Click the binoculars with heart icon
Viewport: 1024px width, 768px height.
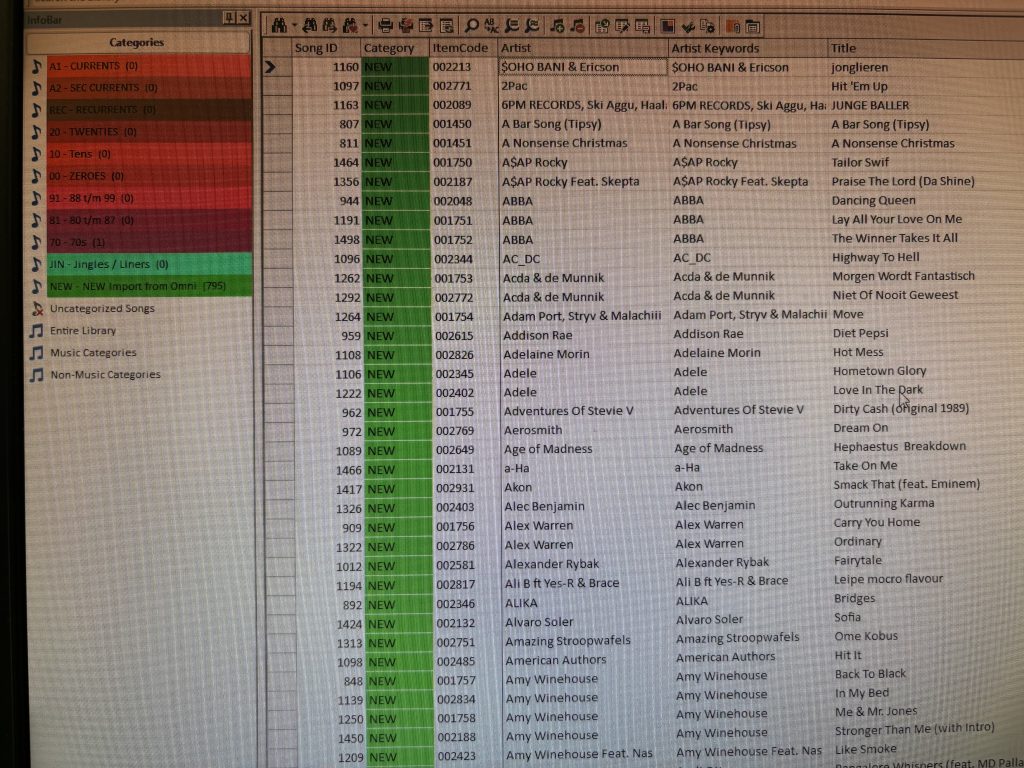point(351,25)
